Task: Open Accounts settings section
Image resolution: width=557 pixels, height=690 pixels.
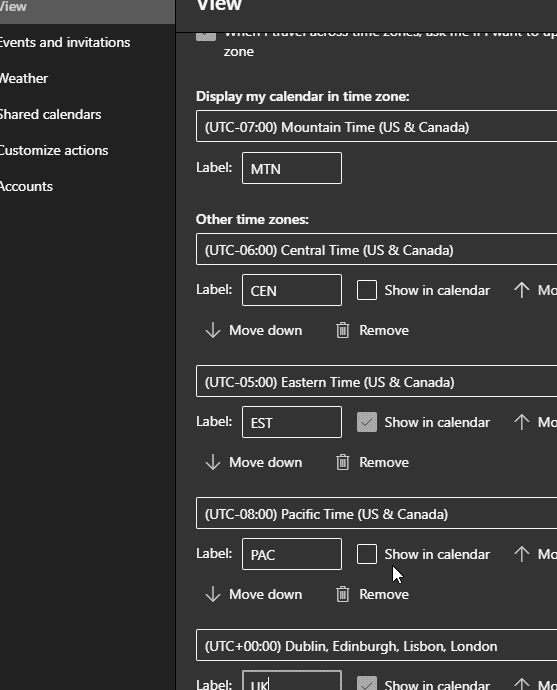Action: click(x=26, y=187)
